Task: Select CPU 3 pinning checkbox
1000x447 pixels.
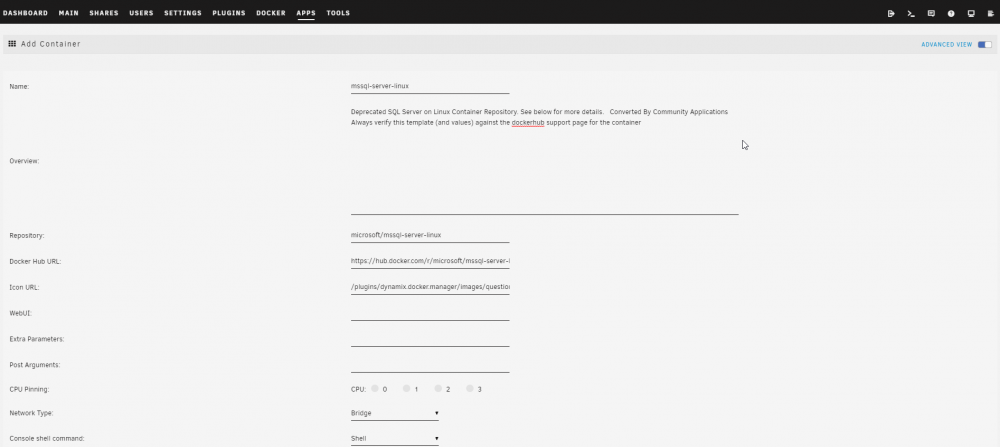Action: click(x=469, y=388)
